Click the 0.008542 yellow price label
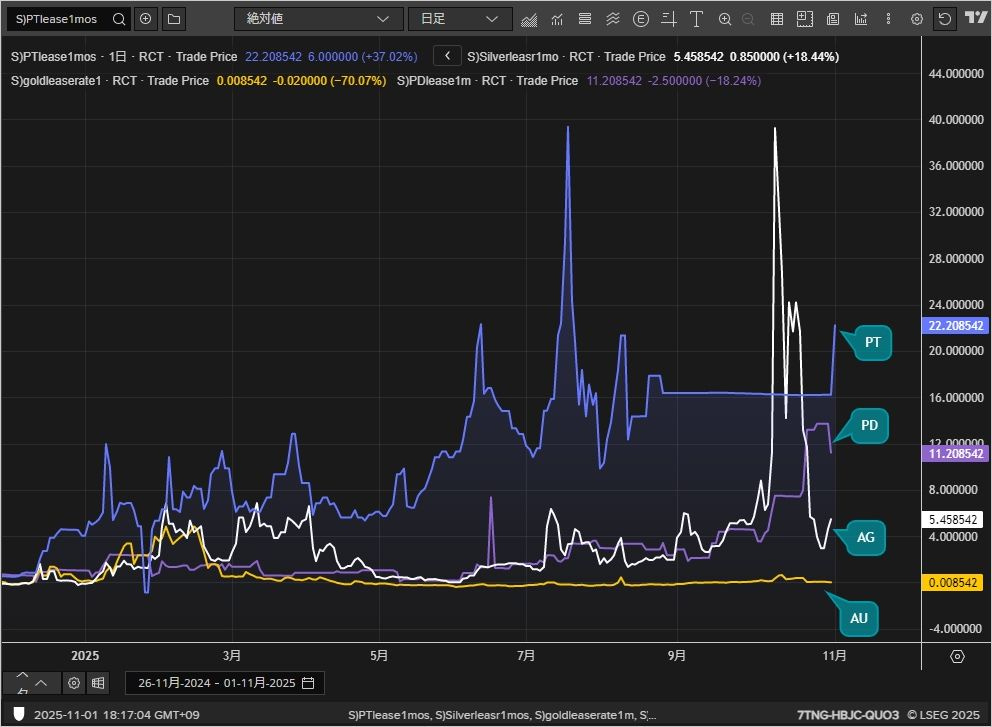 952,583
